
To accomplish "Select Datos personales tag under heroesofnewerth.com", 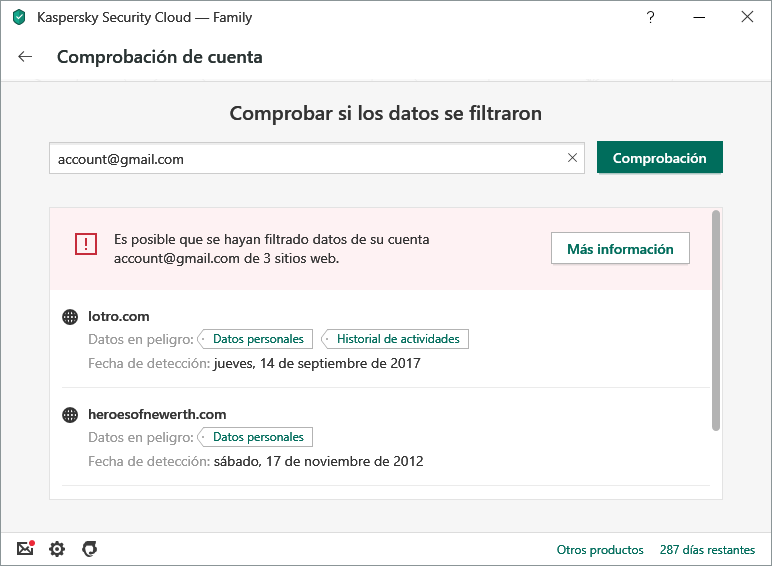I will tap(258, 437).
